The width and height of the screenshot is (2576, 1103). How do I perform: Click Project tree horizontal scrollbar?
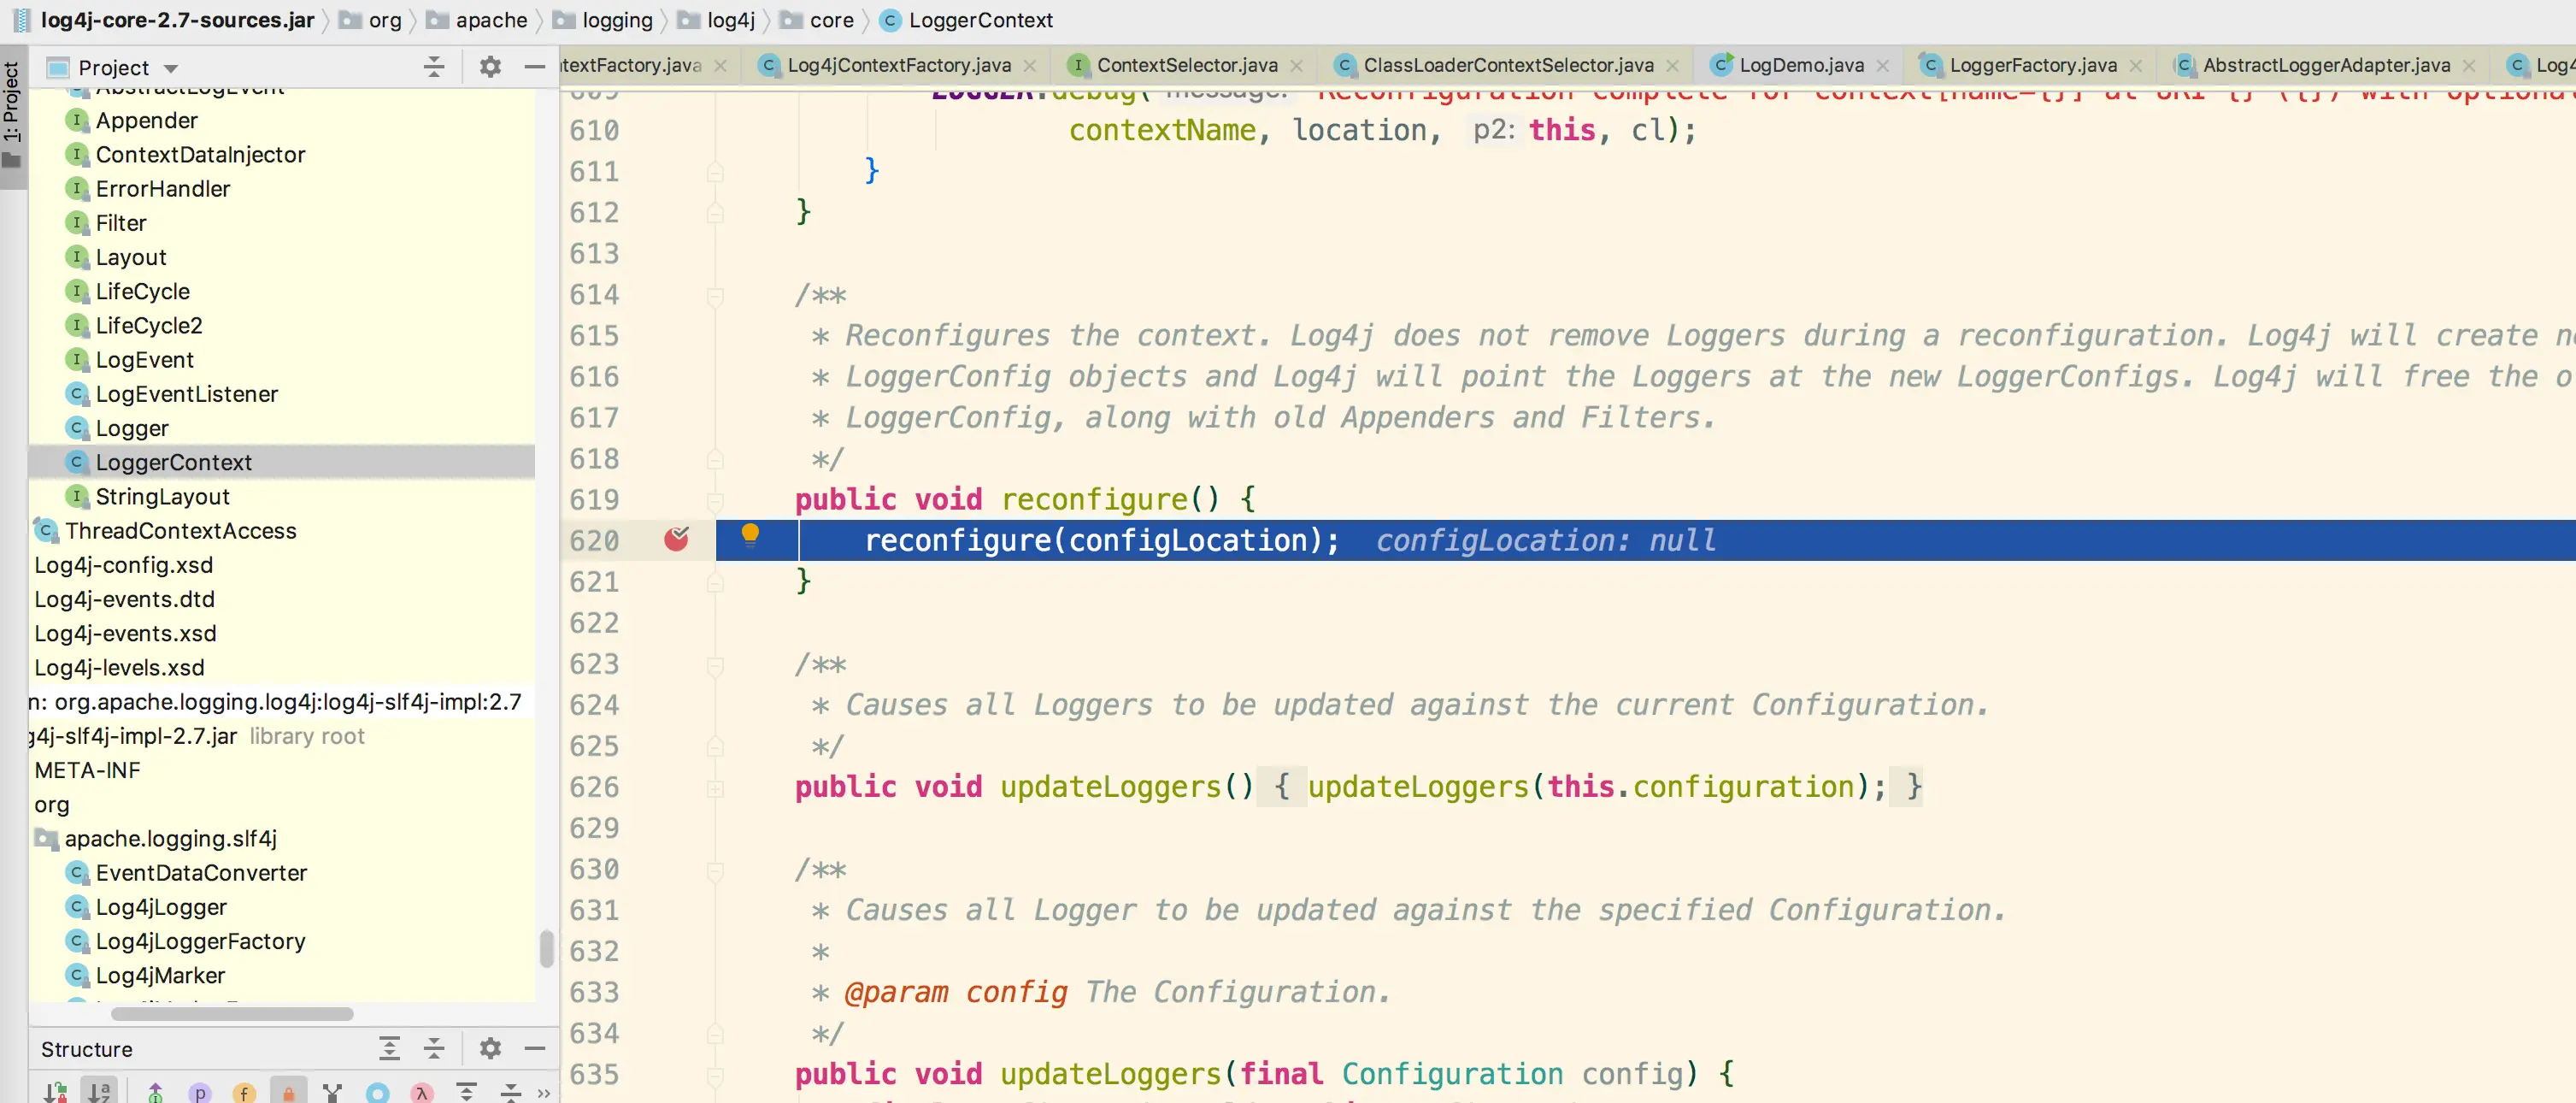pos(232,1013)
